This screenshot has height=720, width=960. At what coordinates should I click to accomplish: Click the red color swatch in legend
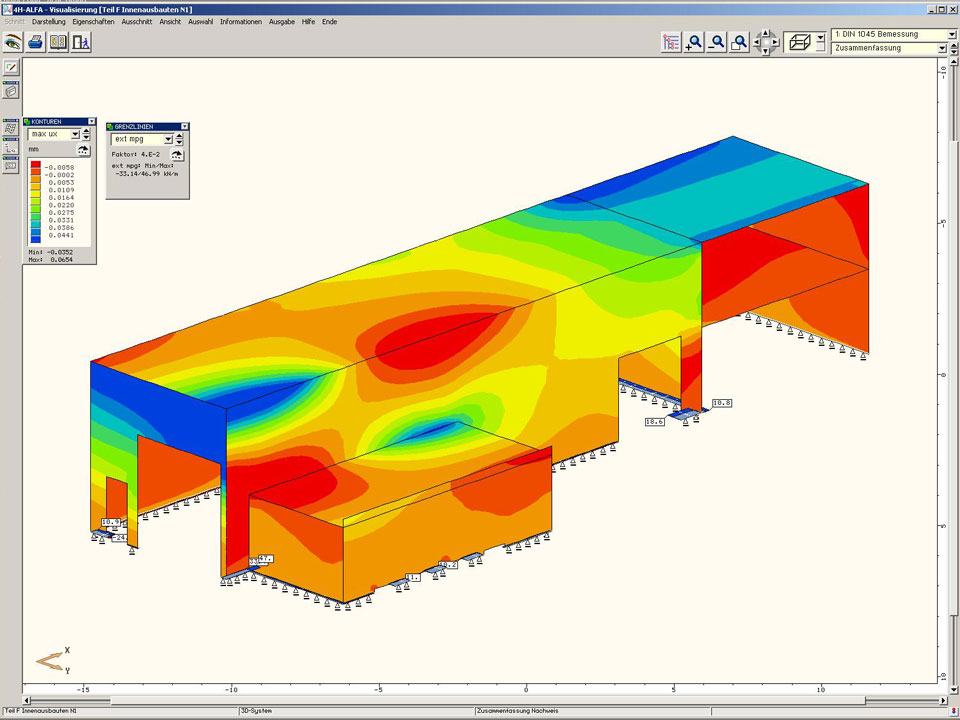[x=35, y=164]
